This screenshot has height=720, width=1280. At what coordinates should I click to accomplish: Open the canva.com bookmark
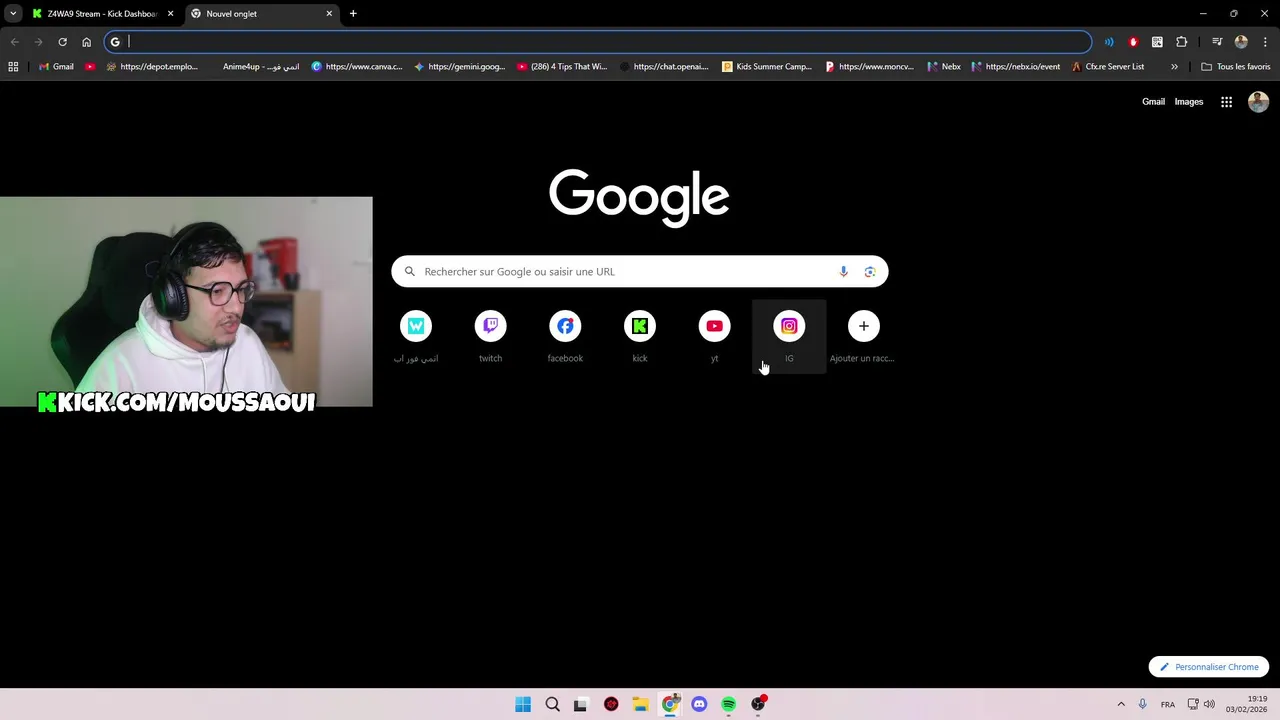[x=357, y=67]
